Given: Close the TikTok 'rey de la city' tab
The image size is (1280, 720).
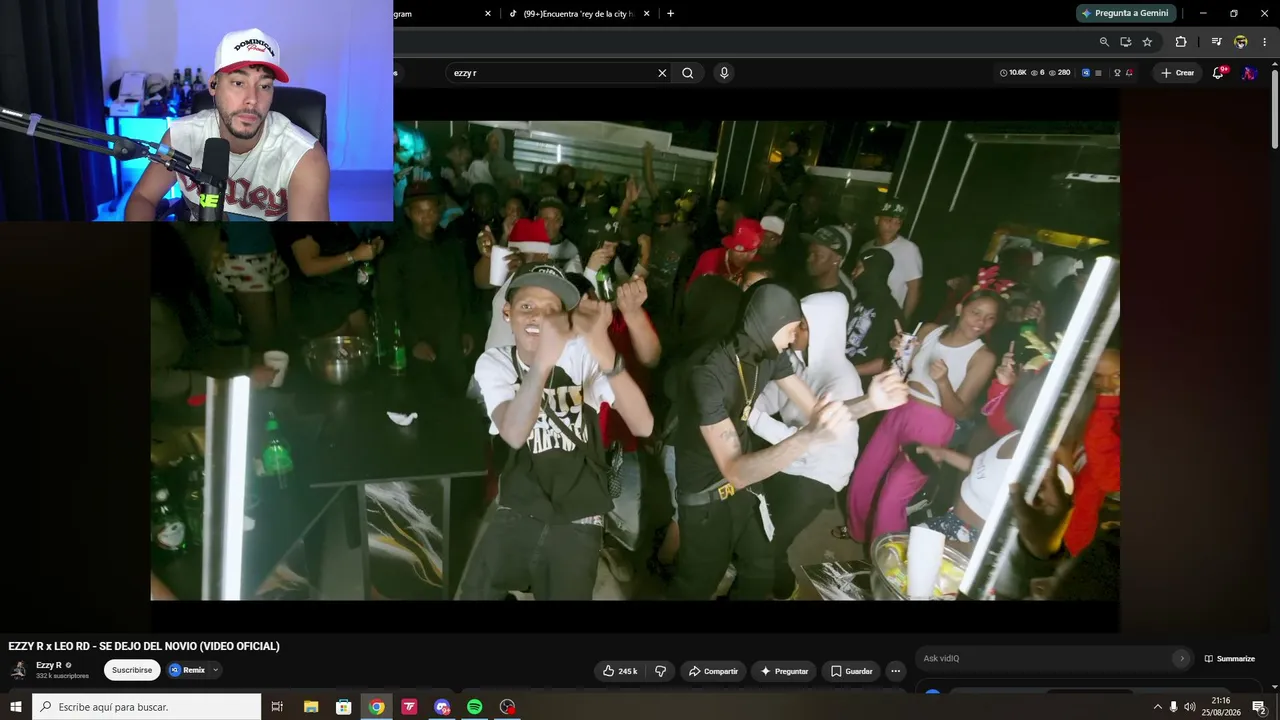Looking at the screenshot, I should point(647,13).
